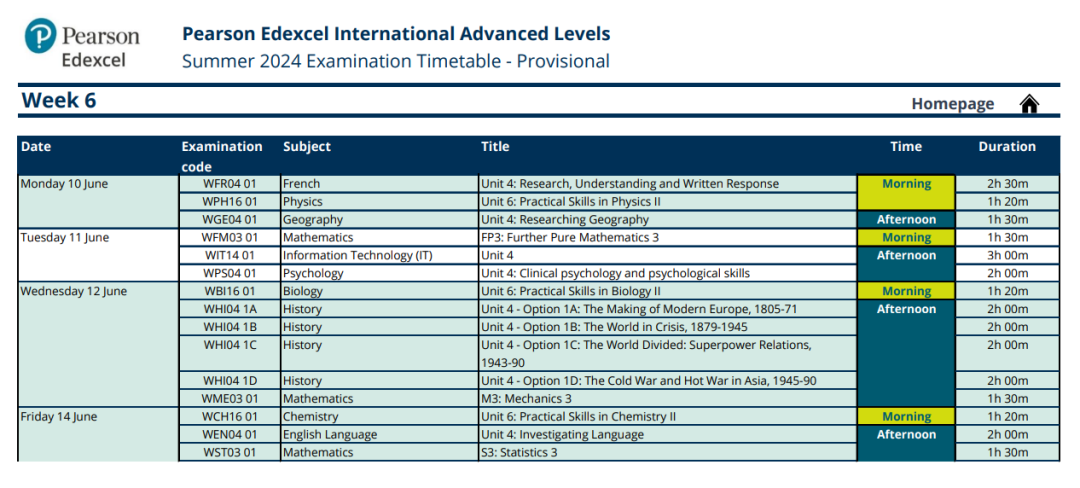Click the Afternoon cell for English Language row

906,443
